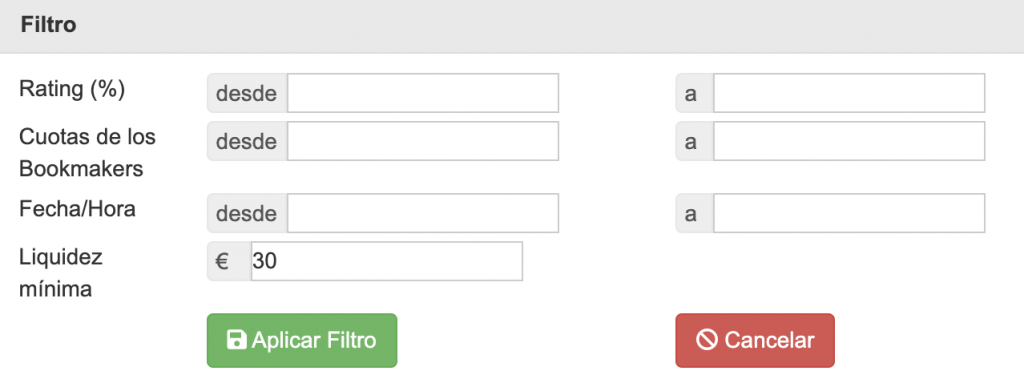Click the ban circle icon on Cancelar
The image size is (1024, 383).
[707, 340]
